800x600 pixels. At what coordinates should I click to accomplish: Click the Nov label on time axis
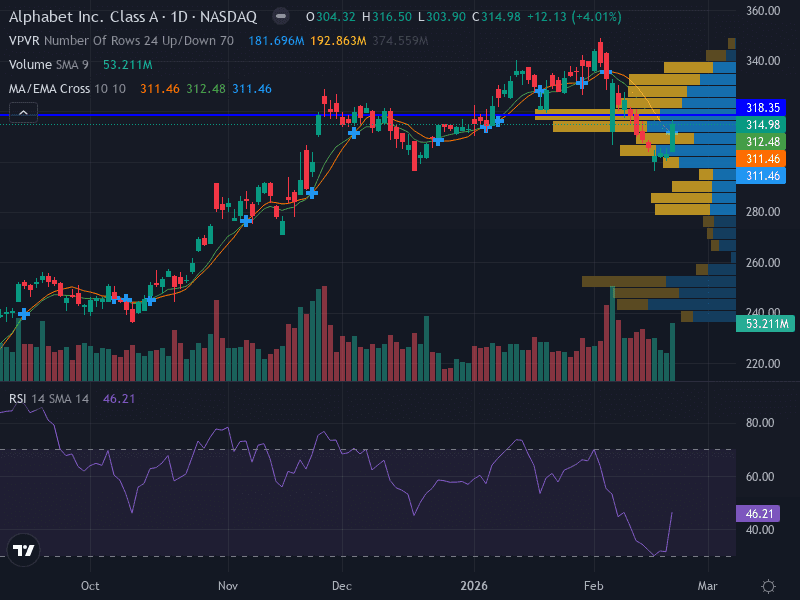pos(228,586)
